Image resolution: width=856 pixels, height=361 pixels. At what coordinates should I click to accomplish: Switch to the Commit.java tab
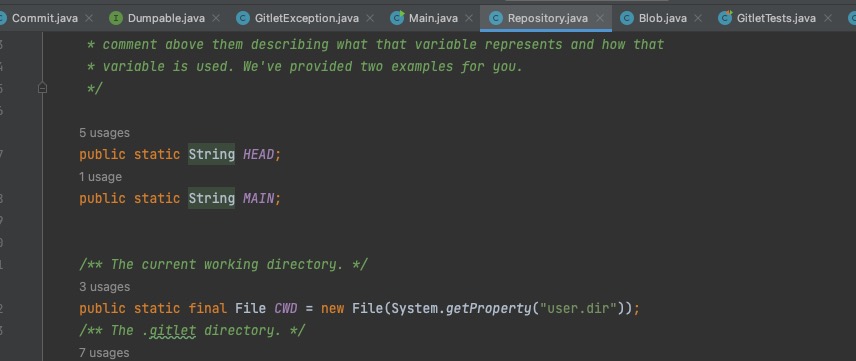(x=45, y=19)
